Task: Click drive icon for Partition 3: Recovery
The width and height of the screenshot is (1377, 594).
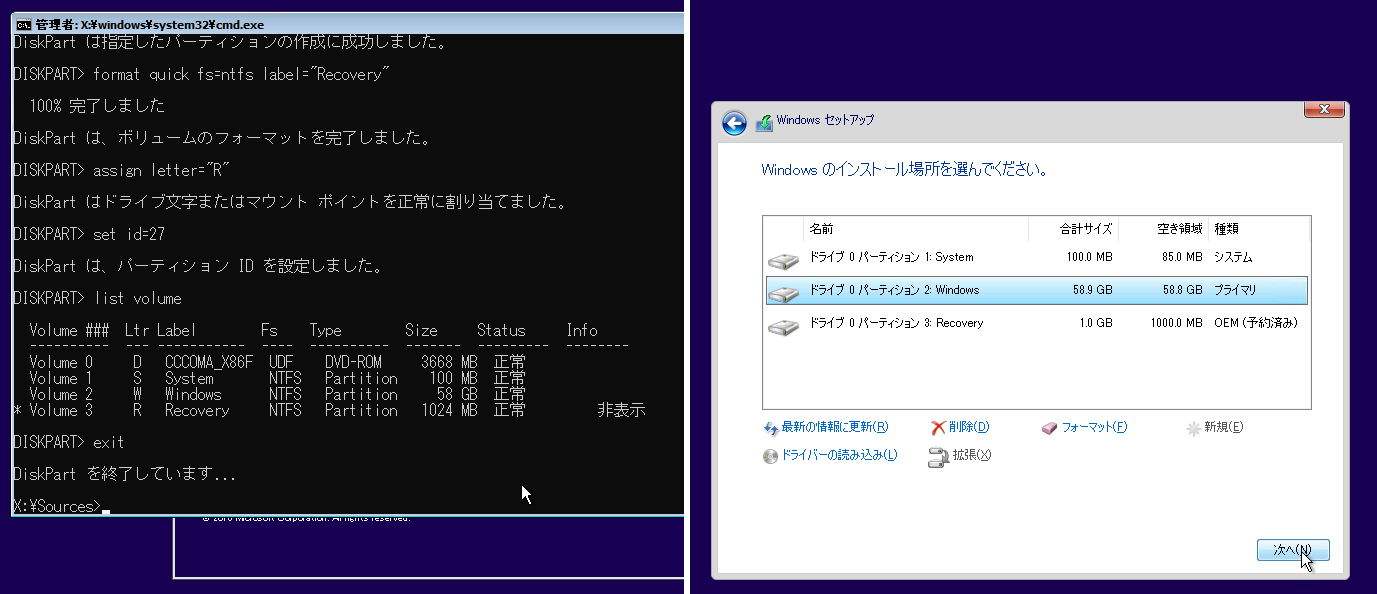Action: (x=784, y=326)
